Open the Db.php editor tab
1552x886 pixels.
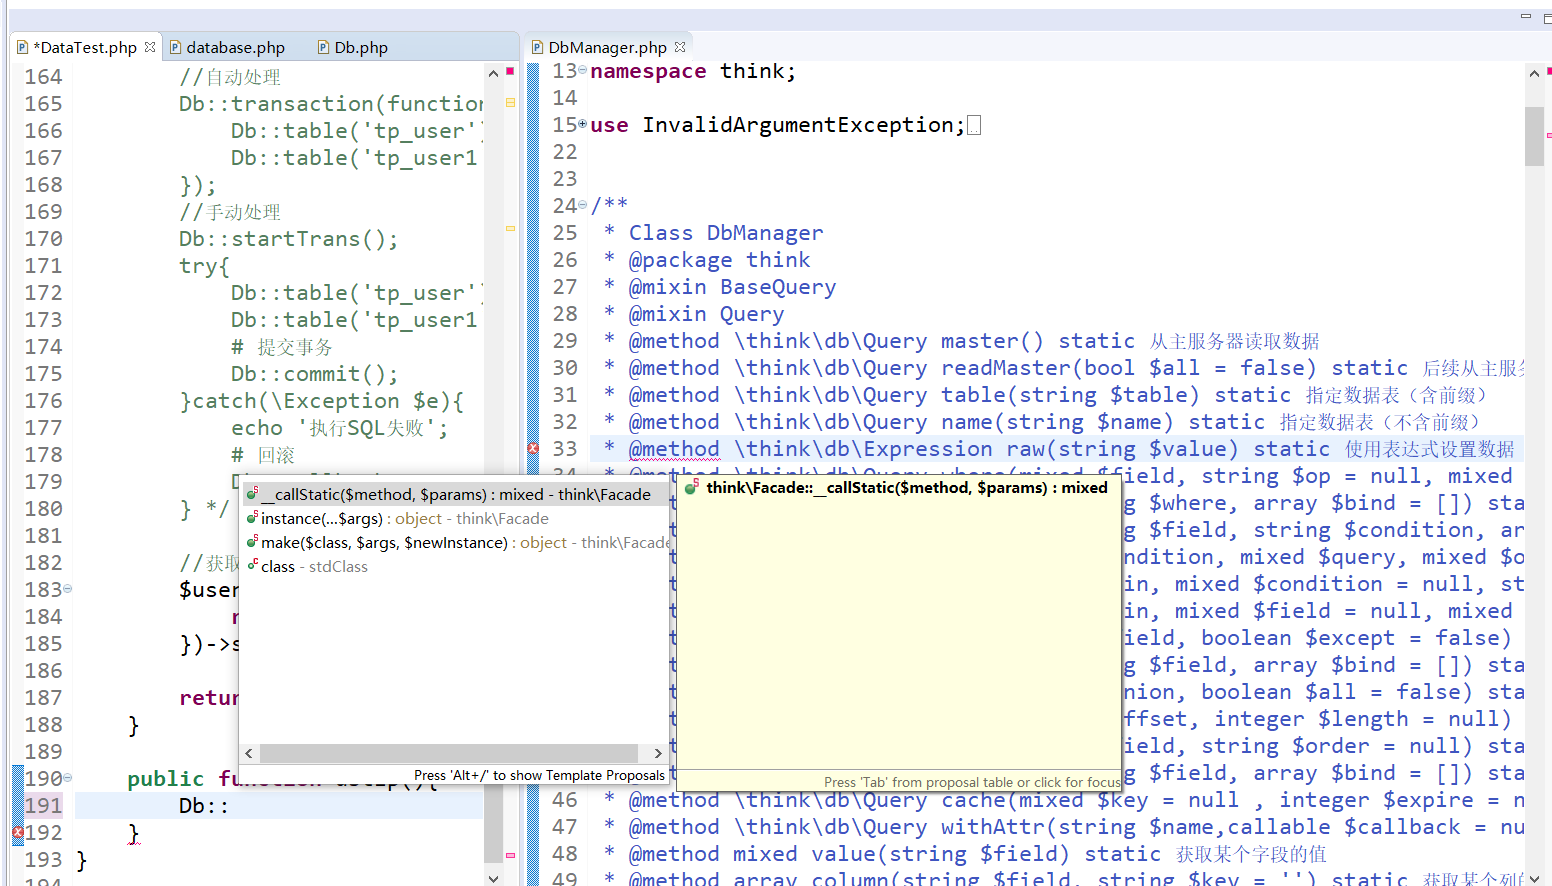(x=360, y=47)
